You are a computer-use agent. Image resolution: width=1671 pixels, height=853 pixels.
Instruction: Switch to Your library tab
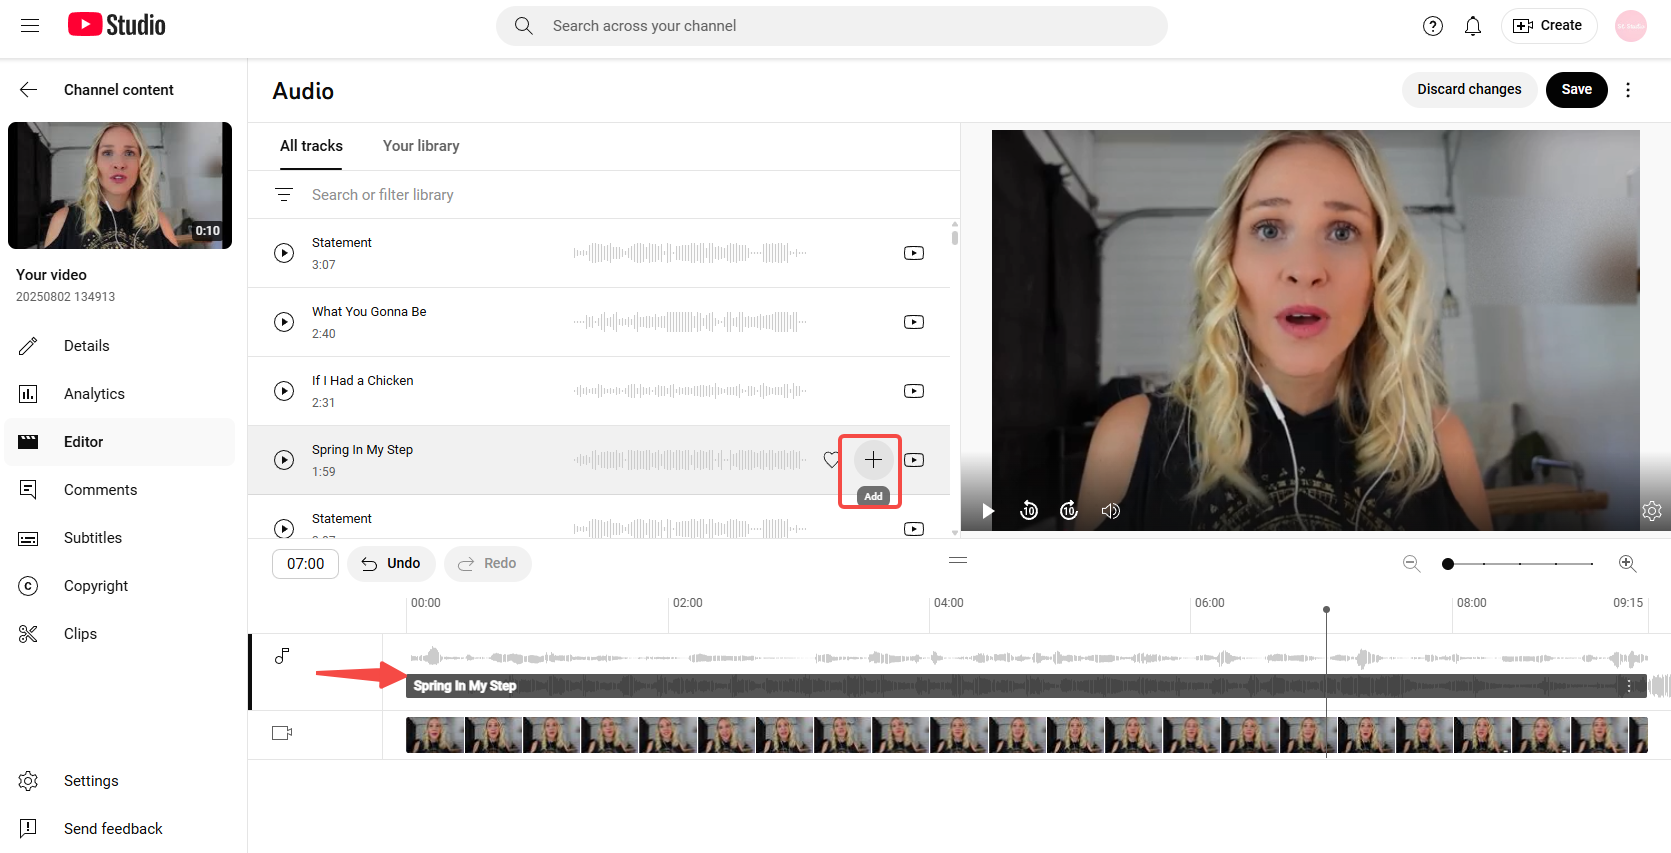[421, 146]
